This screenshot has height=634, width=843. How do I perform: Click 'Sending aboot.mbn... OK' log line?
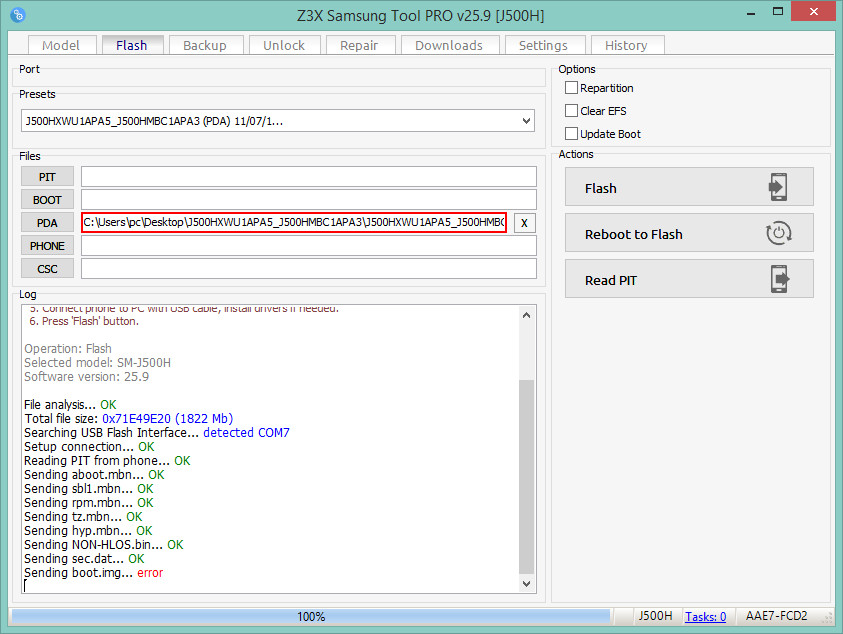click(94, 474)
